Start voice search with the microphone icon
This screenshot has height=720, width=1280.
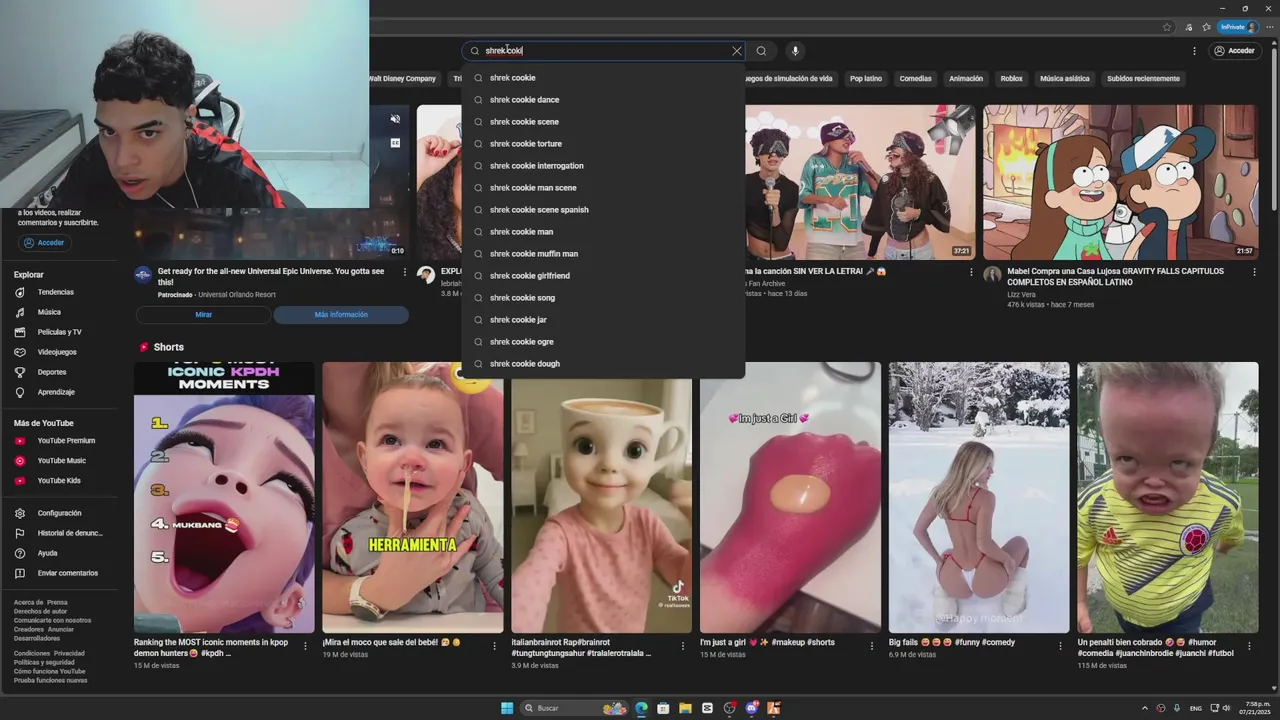pyautogui.click(x=795, y=51)
